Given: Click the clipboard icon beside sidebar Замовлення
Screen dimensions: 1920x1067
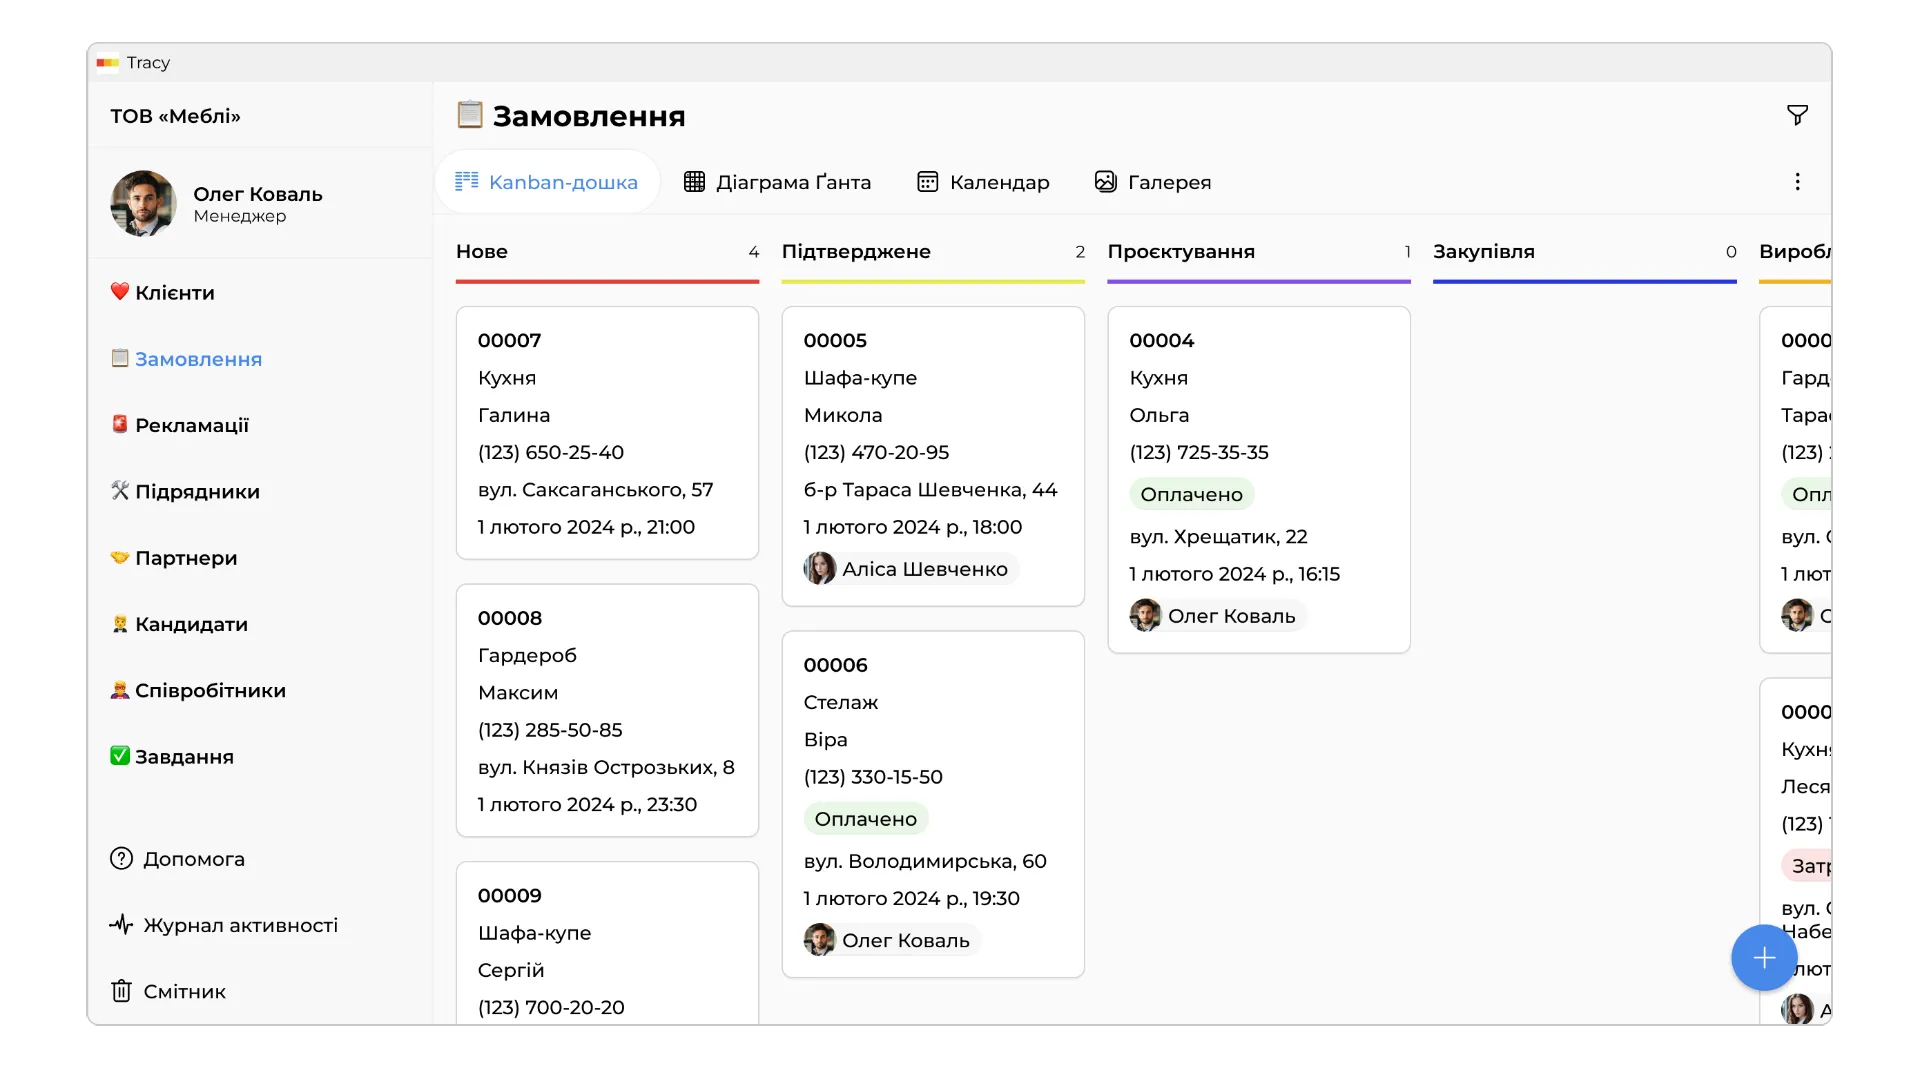Looking at the screenshot, I should 120,358.
